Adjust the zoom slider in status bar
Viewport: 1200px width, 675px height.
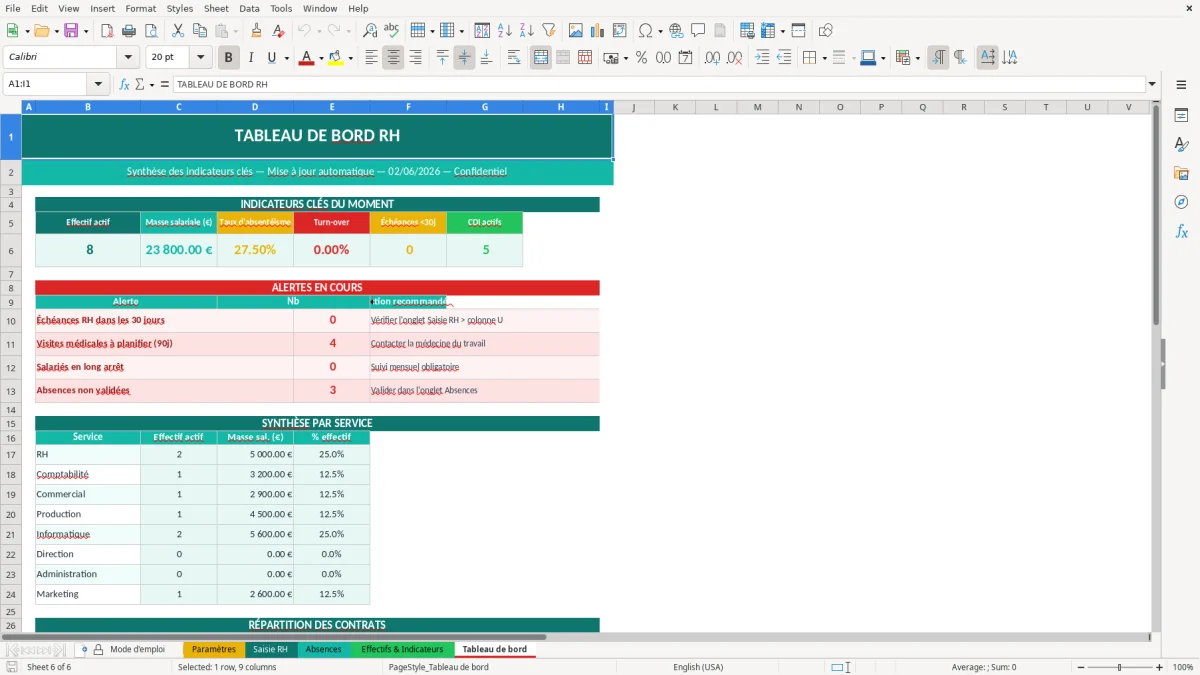click(x=1119, y=667)
